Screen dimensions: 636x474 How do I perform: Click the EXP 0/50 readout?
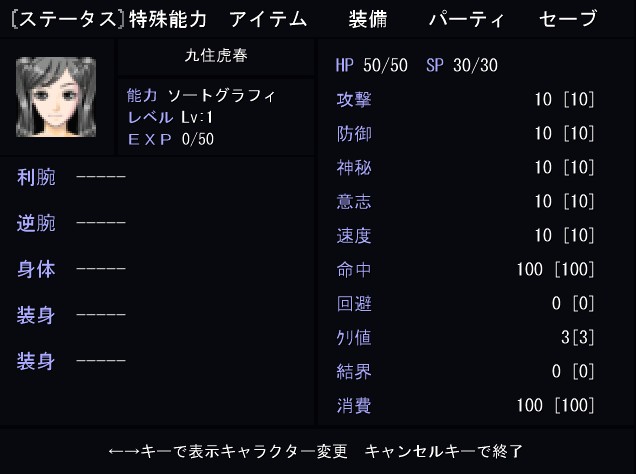click(171, 139)
